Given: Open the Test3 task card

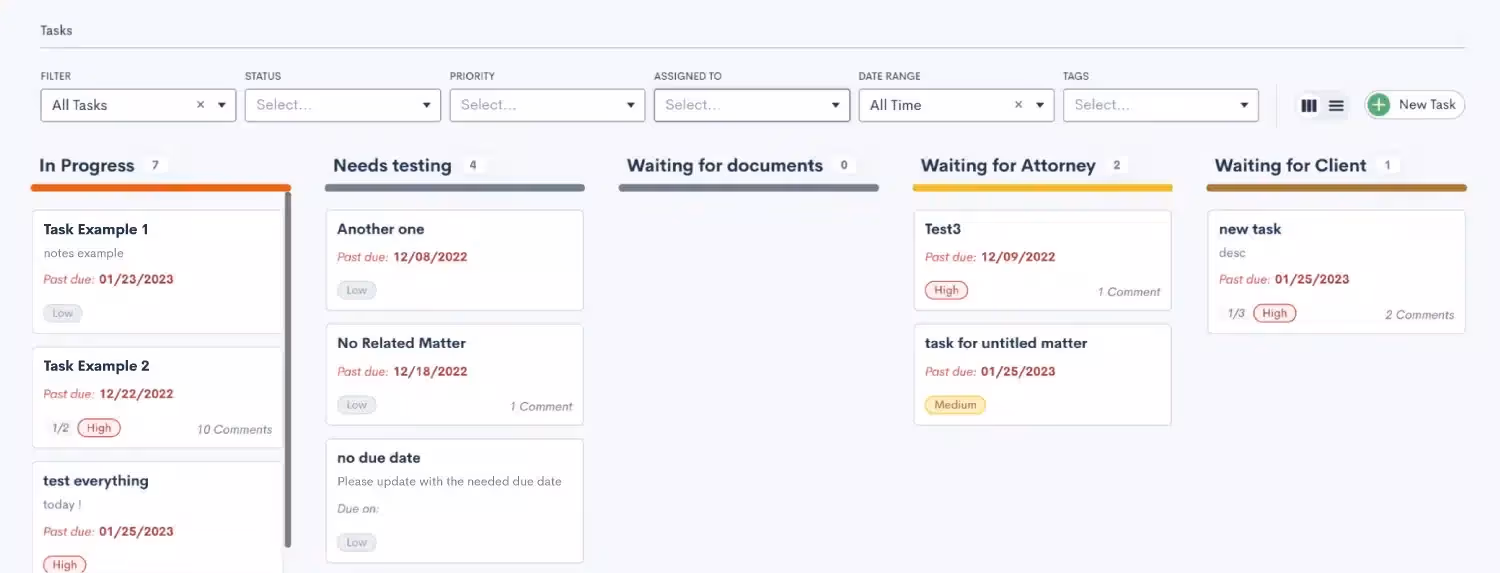Looking at the screenshot, I should 1043,260.
